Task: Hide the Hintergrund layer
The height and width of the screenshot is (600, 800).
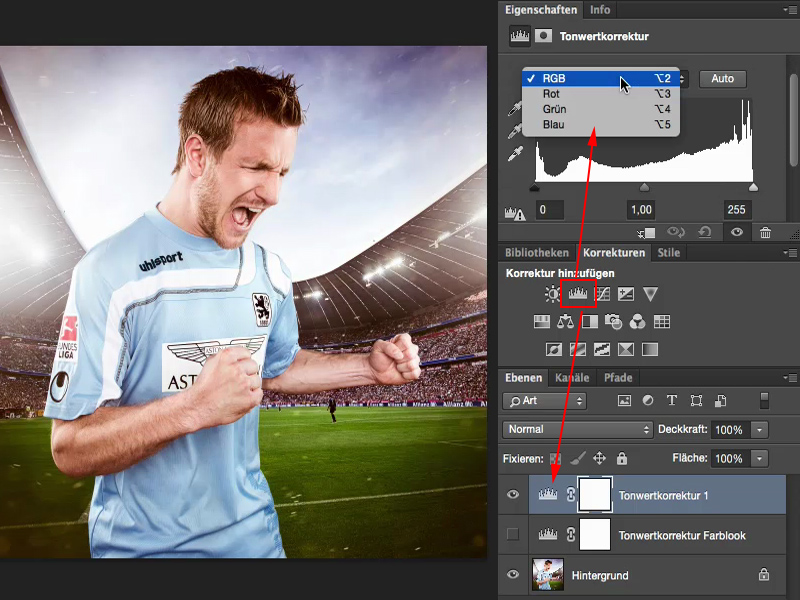Action: (x=513, y=574)
